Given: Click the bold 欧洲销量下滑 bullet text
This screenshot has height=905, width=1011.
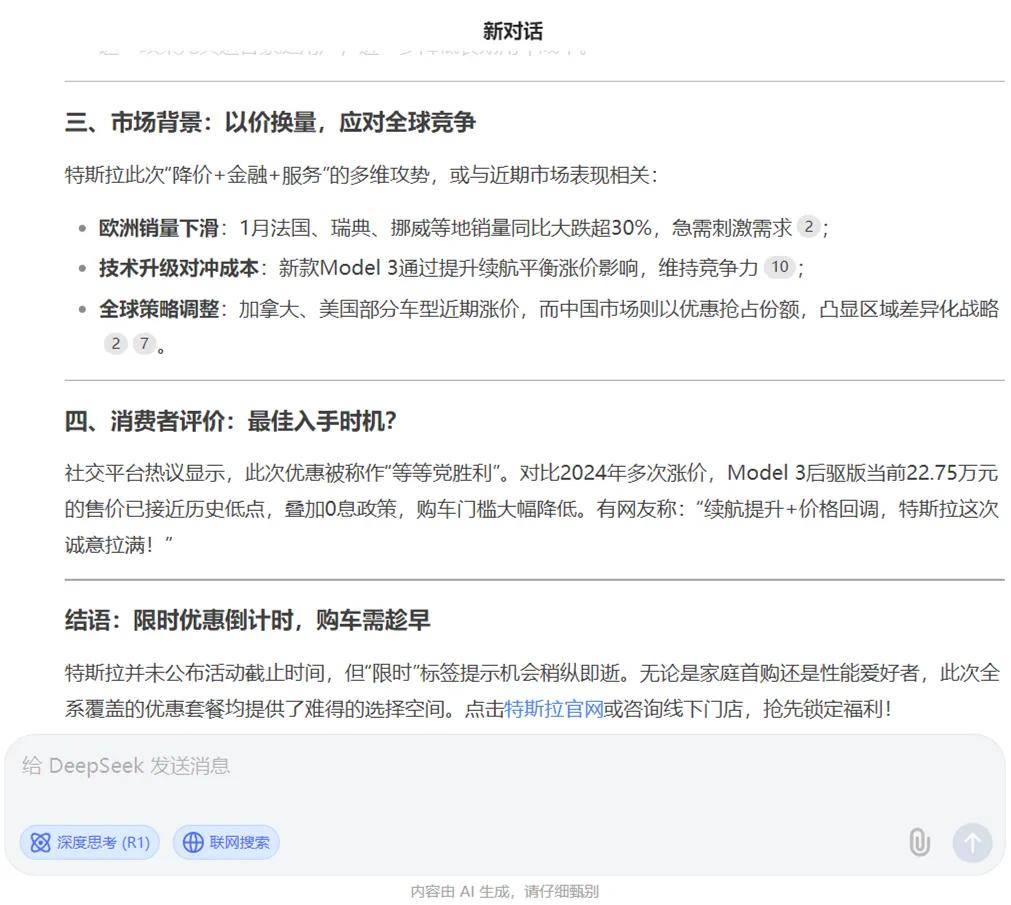Looking at the screenshot, I should click(x=158, y=228).
